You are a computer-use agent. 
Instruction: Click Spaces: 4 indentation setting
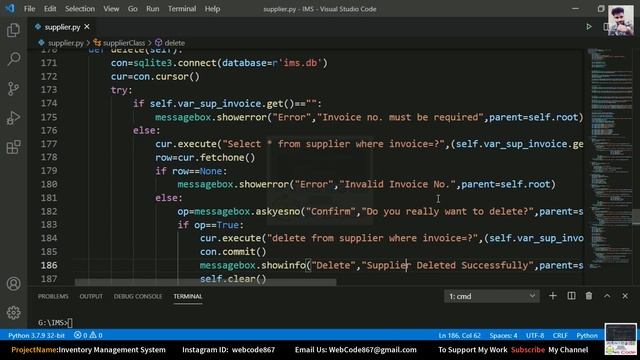pyautogui.click(x=503, y=335)
